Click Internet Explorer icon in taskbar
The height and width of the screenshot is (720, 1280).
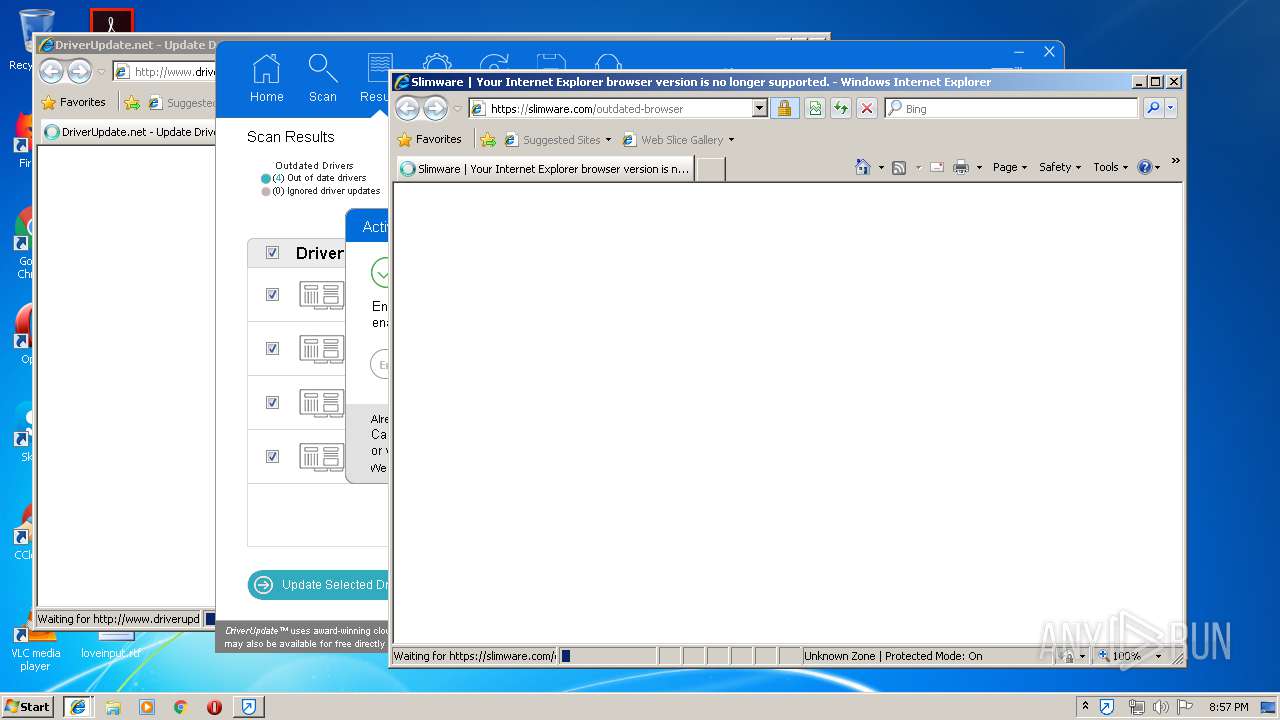pos(78,707)
